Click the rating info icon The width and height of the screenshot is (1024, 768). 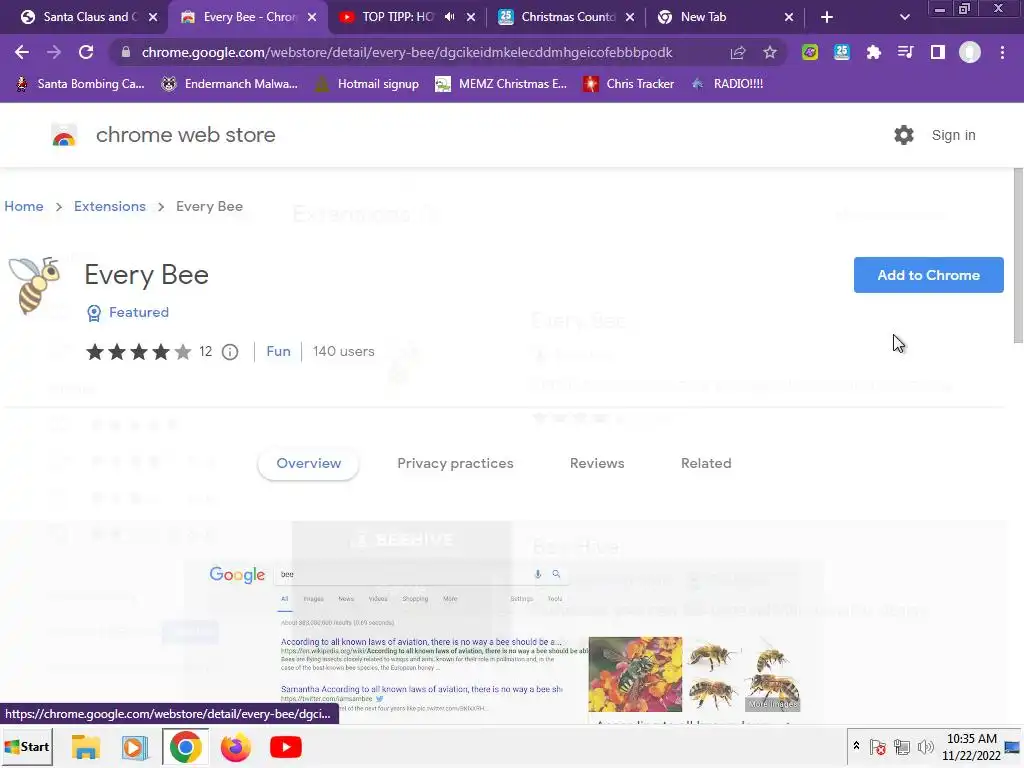point(230,352)
